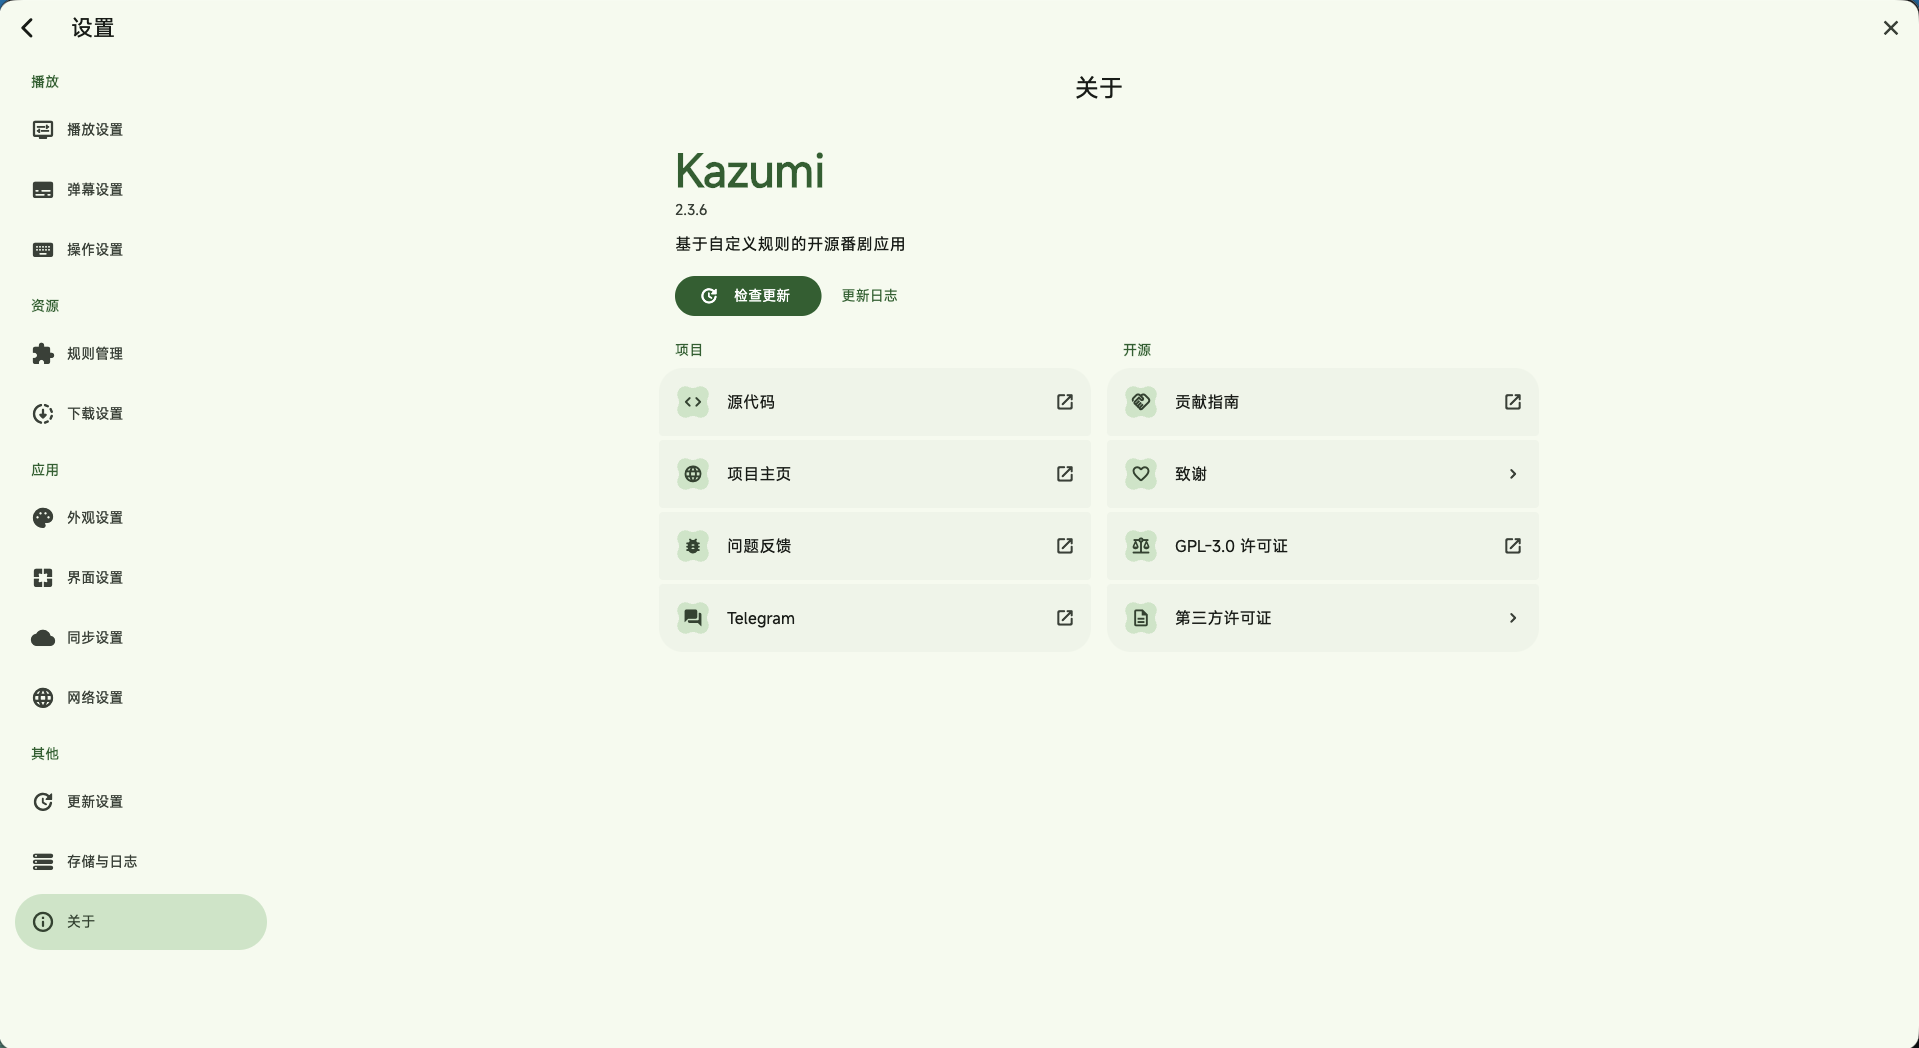Open 网络设置 from the sidebar
This screenshot has width=1919, height=1048.
[x=141, y=698]
